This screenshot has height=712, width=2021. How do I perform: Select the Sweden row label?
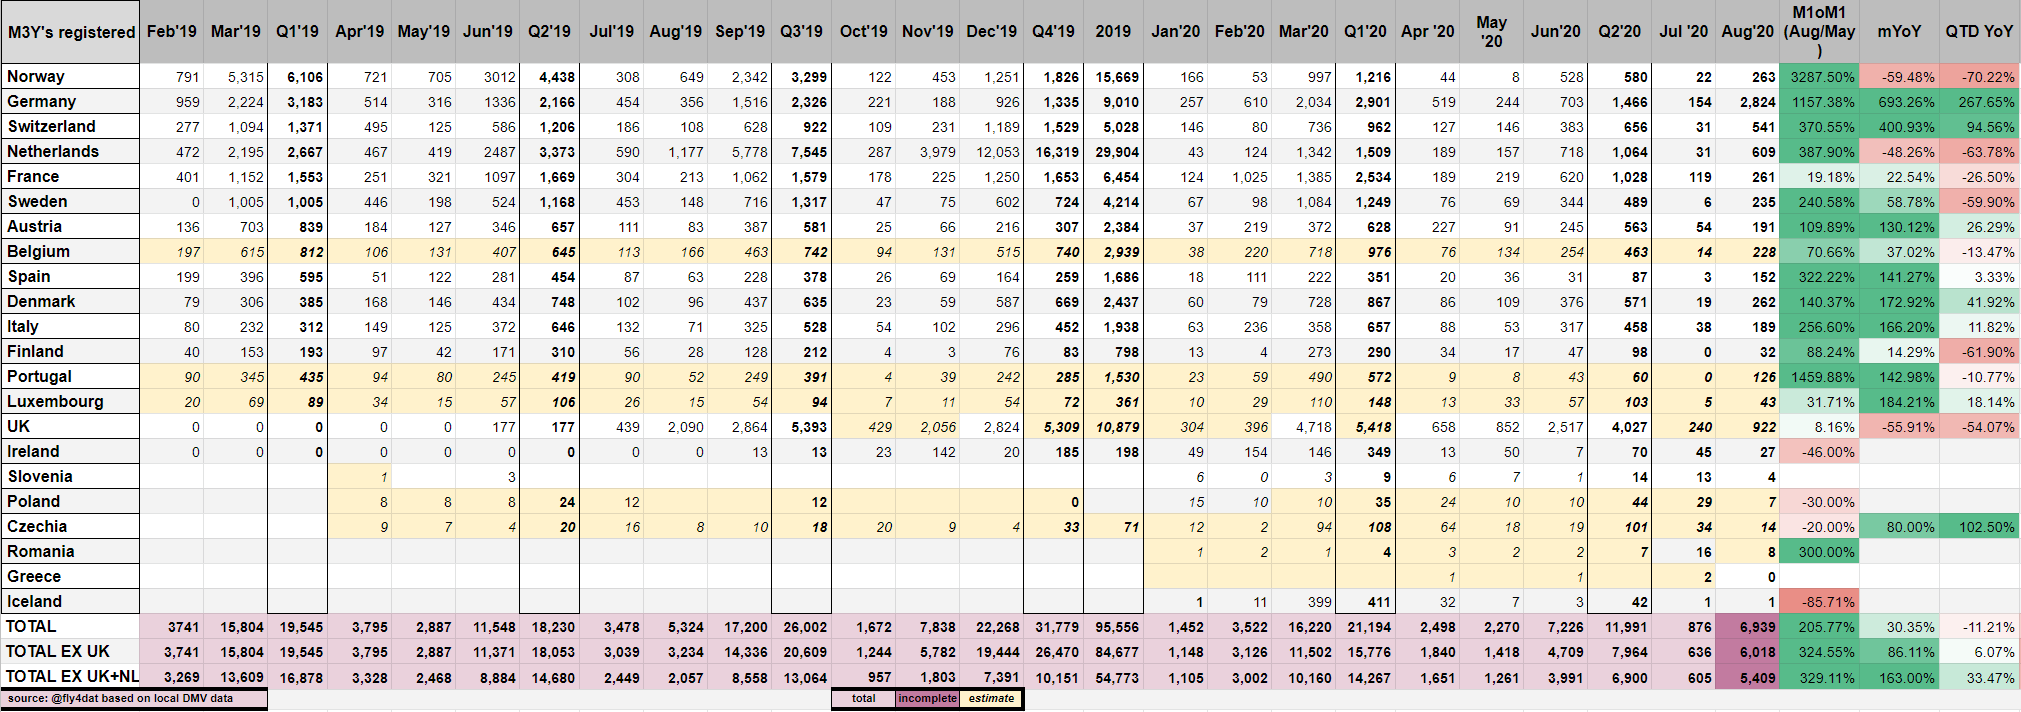(x=70, y=201)
